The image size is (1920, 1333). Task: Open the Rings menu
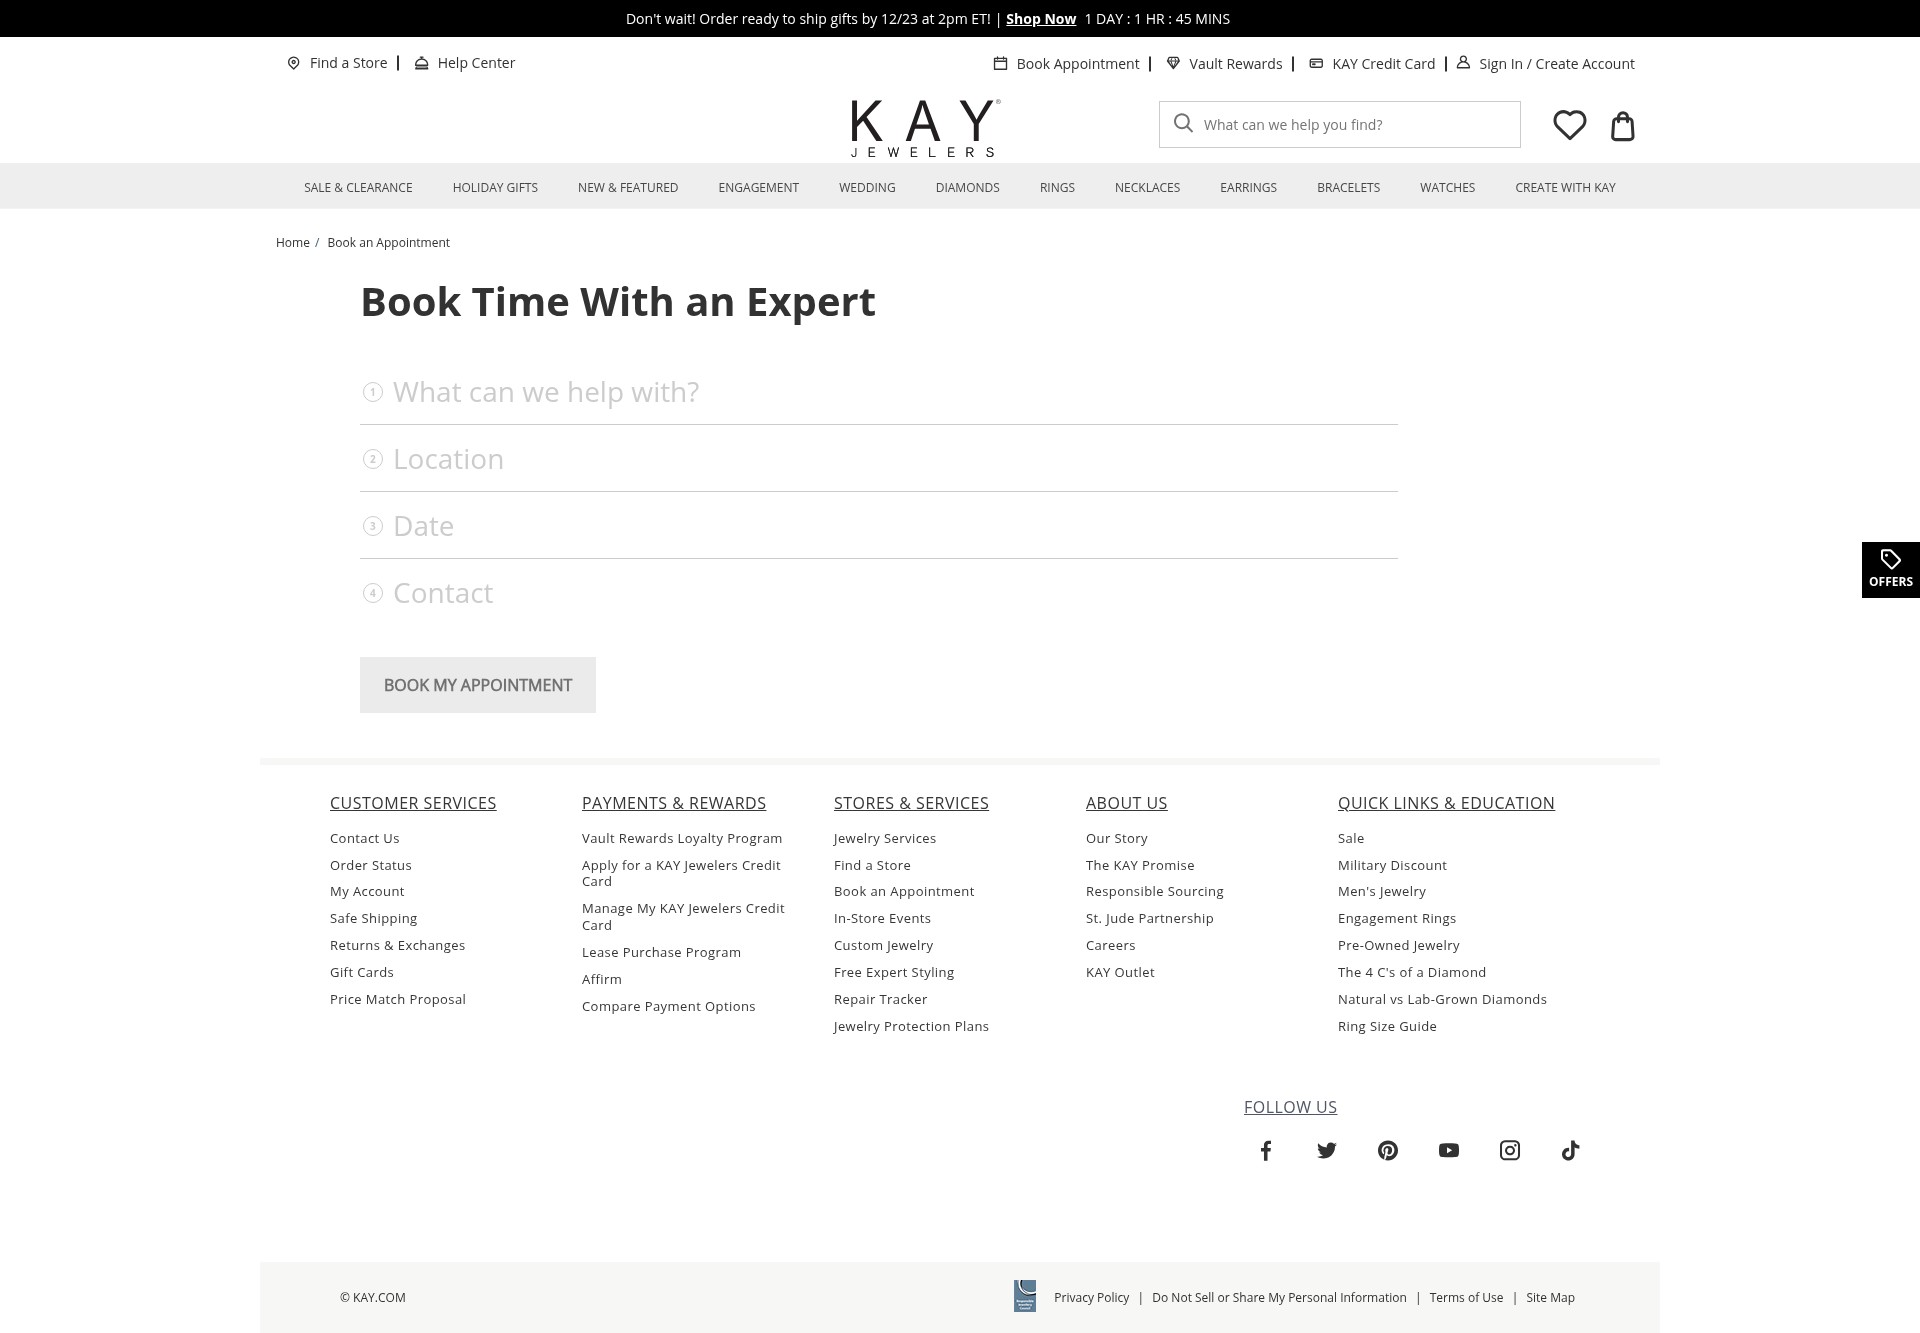click(x=1057, y=187)
